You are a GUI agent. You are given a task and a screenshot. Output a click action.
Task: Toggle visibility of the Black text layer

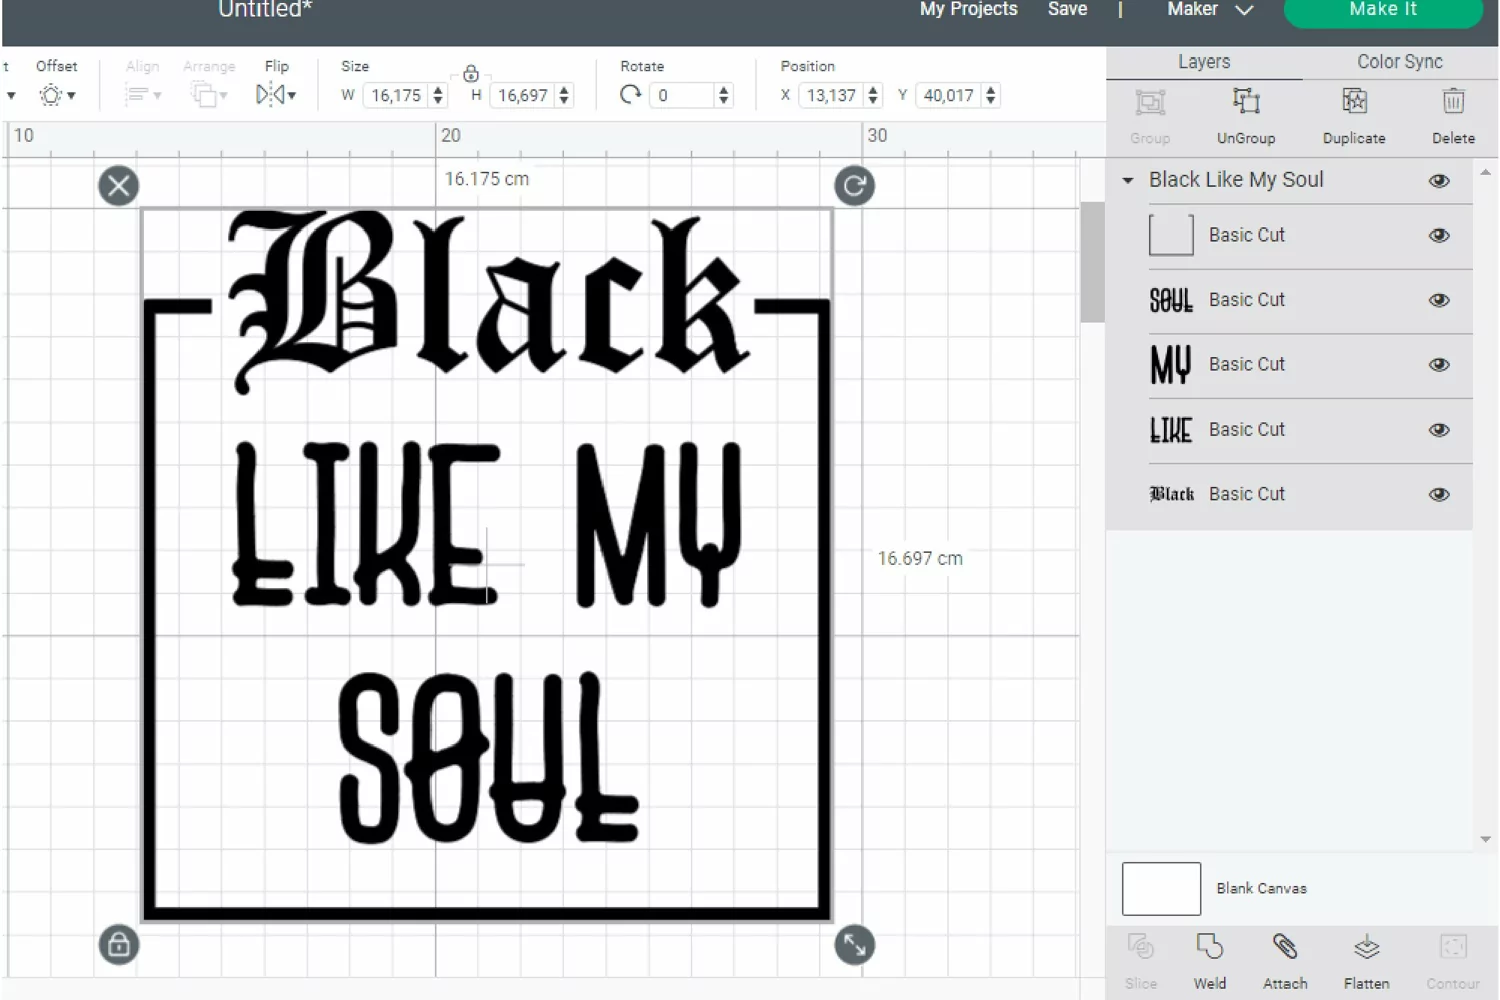click(1439, 494)
